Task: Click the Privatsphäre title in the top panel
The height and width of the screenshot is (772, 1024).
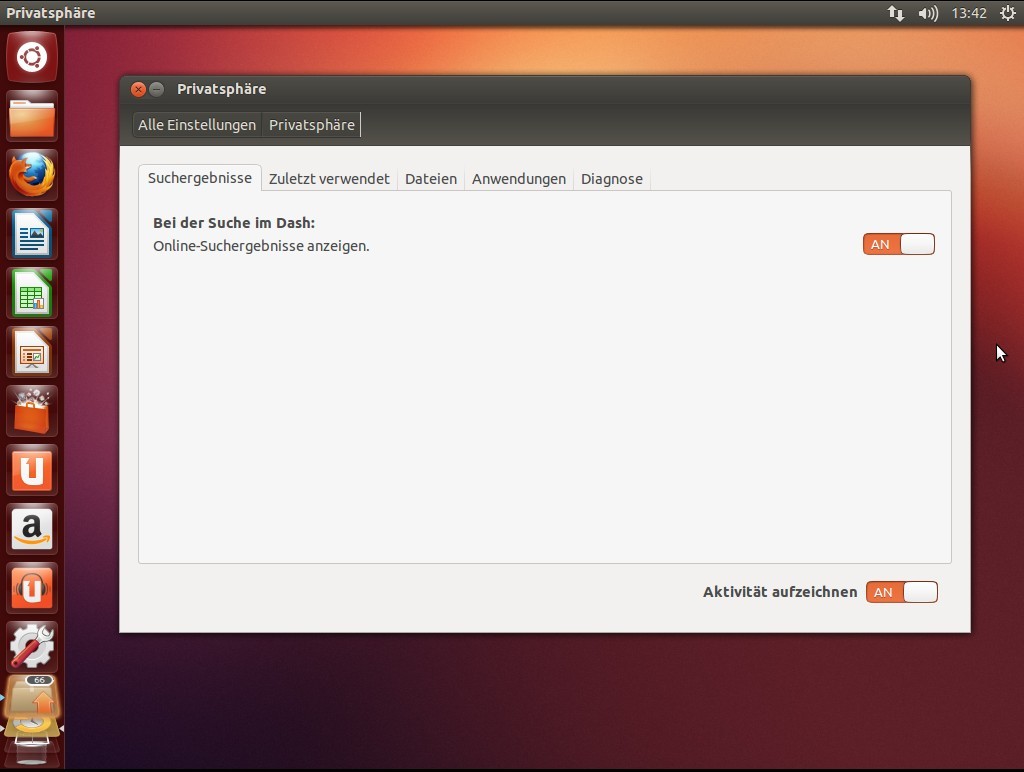Action: (51, 13)
